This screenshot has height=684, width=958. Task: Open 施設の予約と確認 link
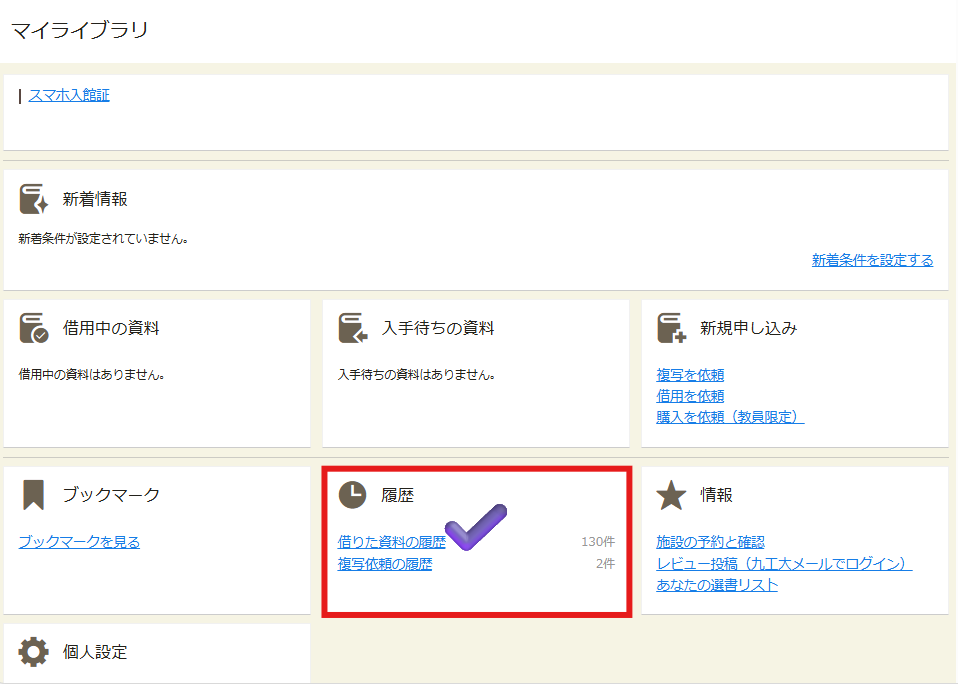click(710, 542)
